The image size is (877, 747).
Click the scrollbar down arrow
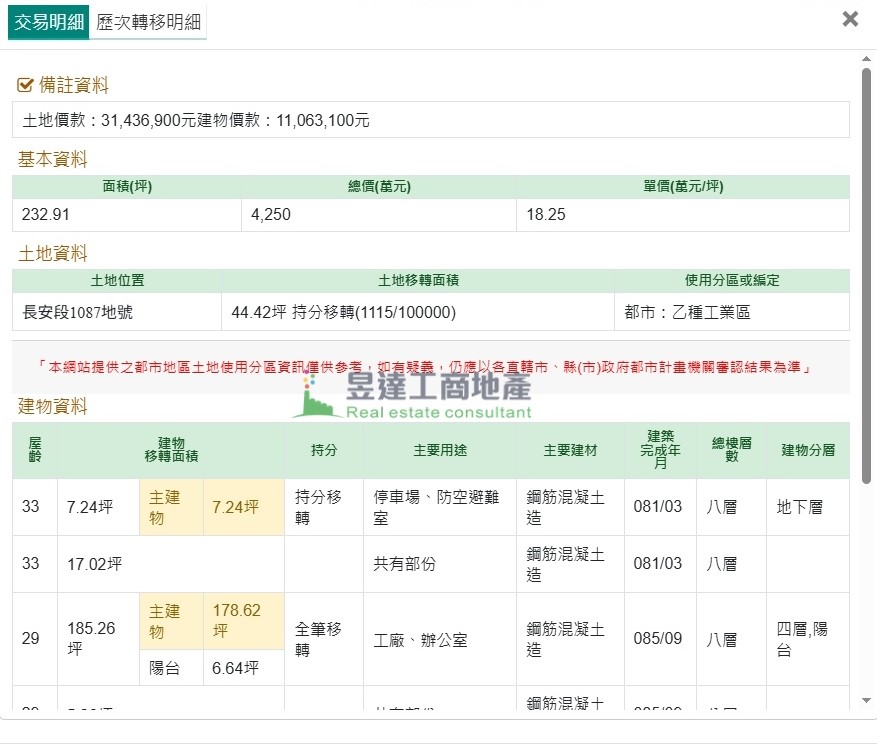point(866,701)
